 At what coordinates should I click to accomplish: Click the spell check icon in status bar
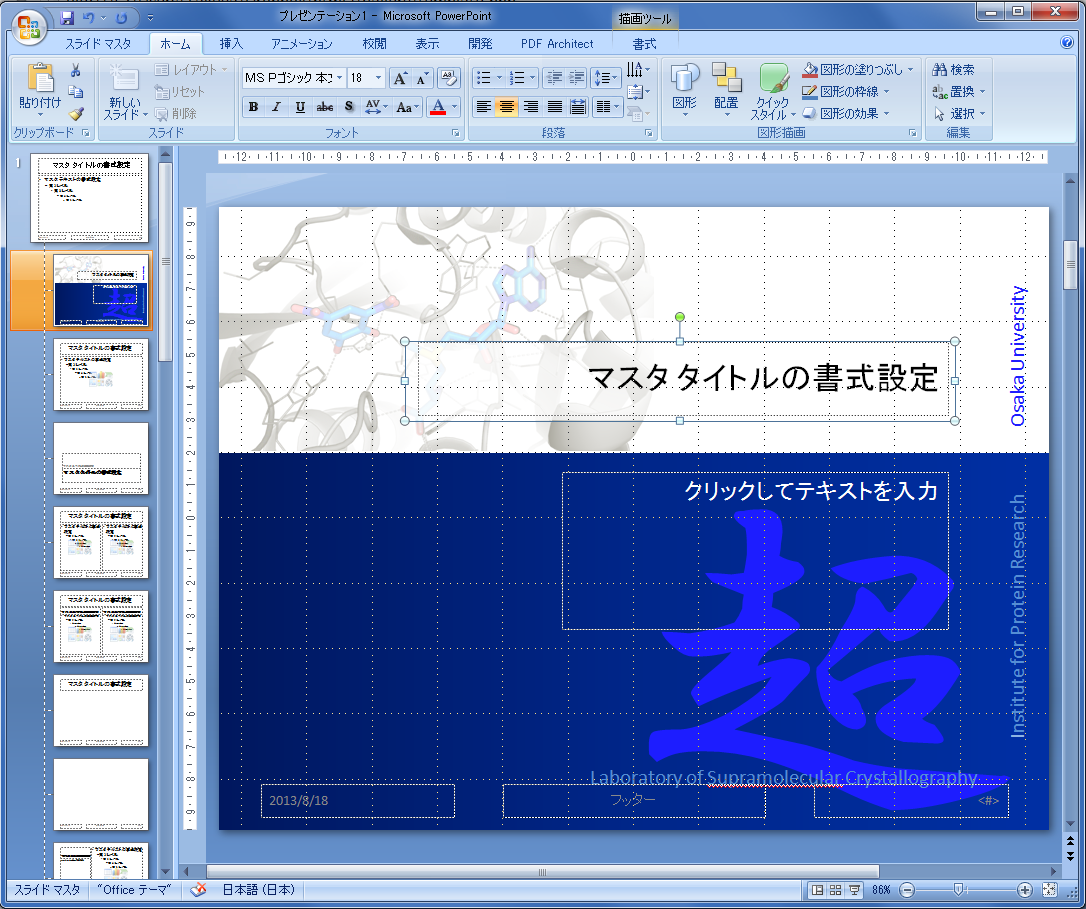coord(198,890)
